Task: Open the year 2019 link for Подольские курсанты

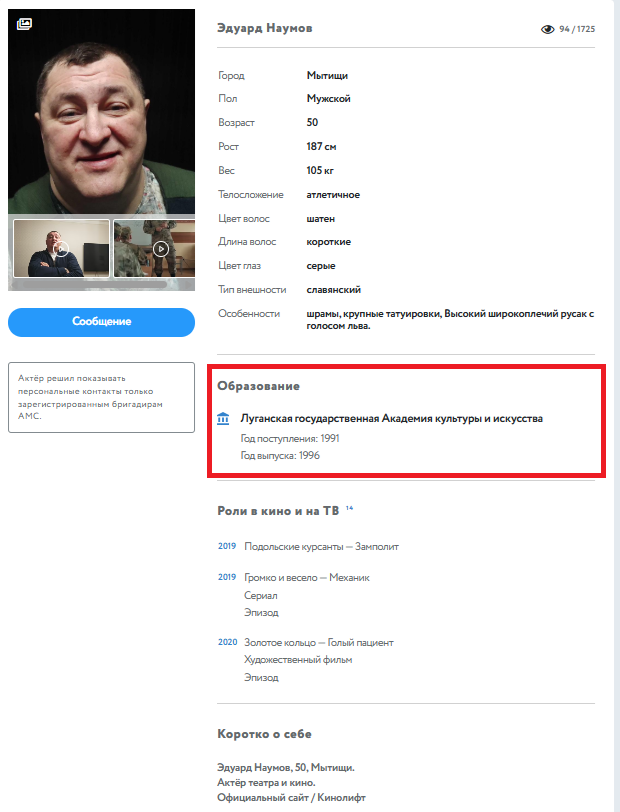Action: (227, 546)
